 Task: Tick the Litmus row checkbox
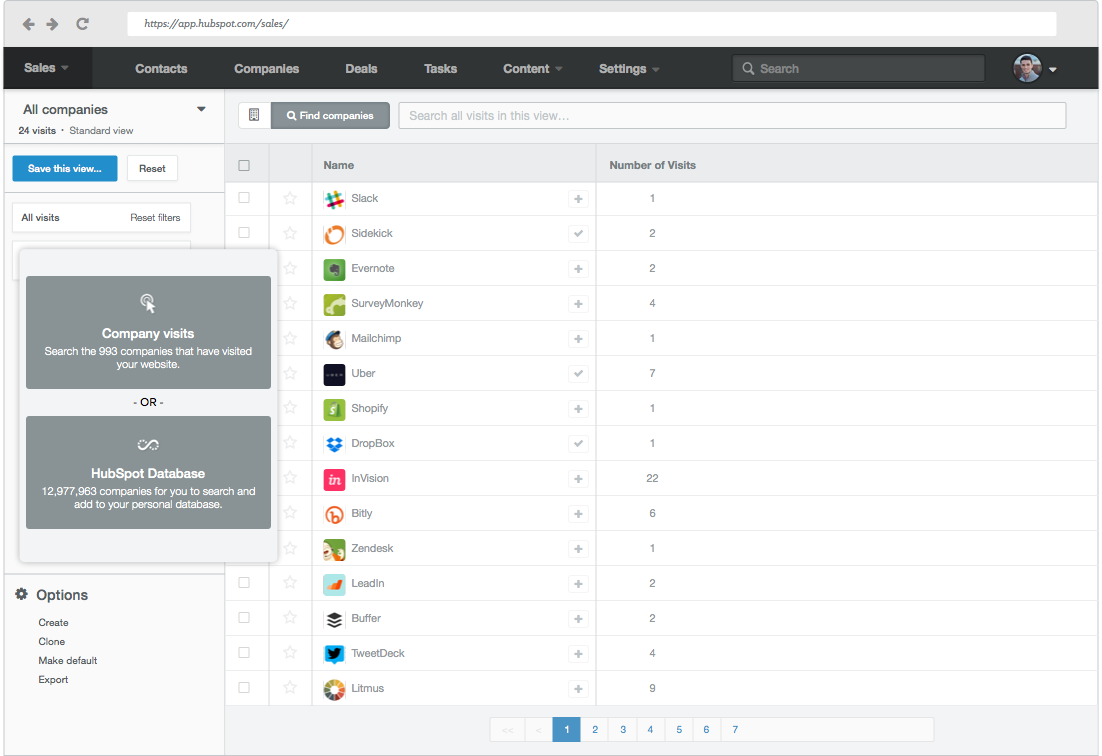tap(244, 688)
